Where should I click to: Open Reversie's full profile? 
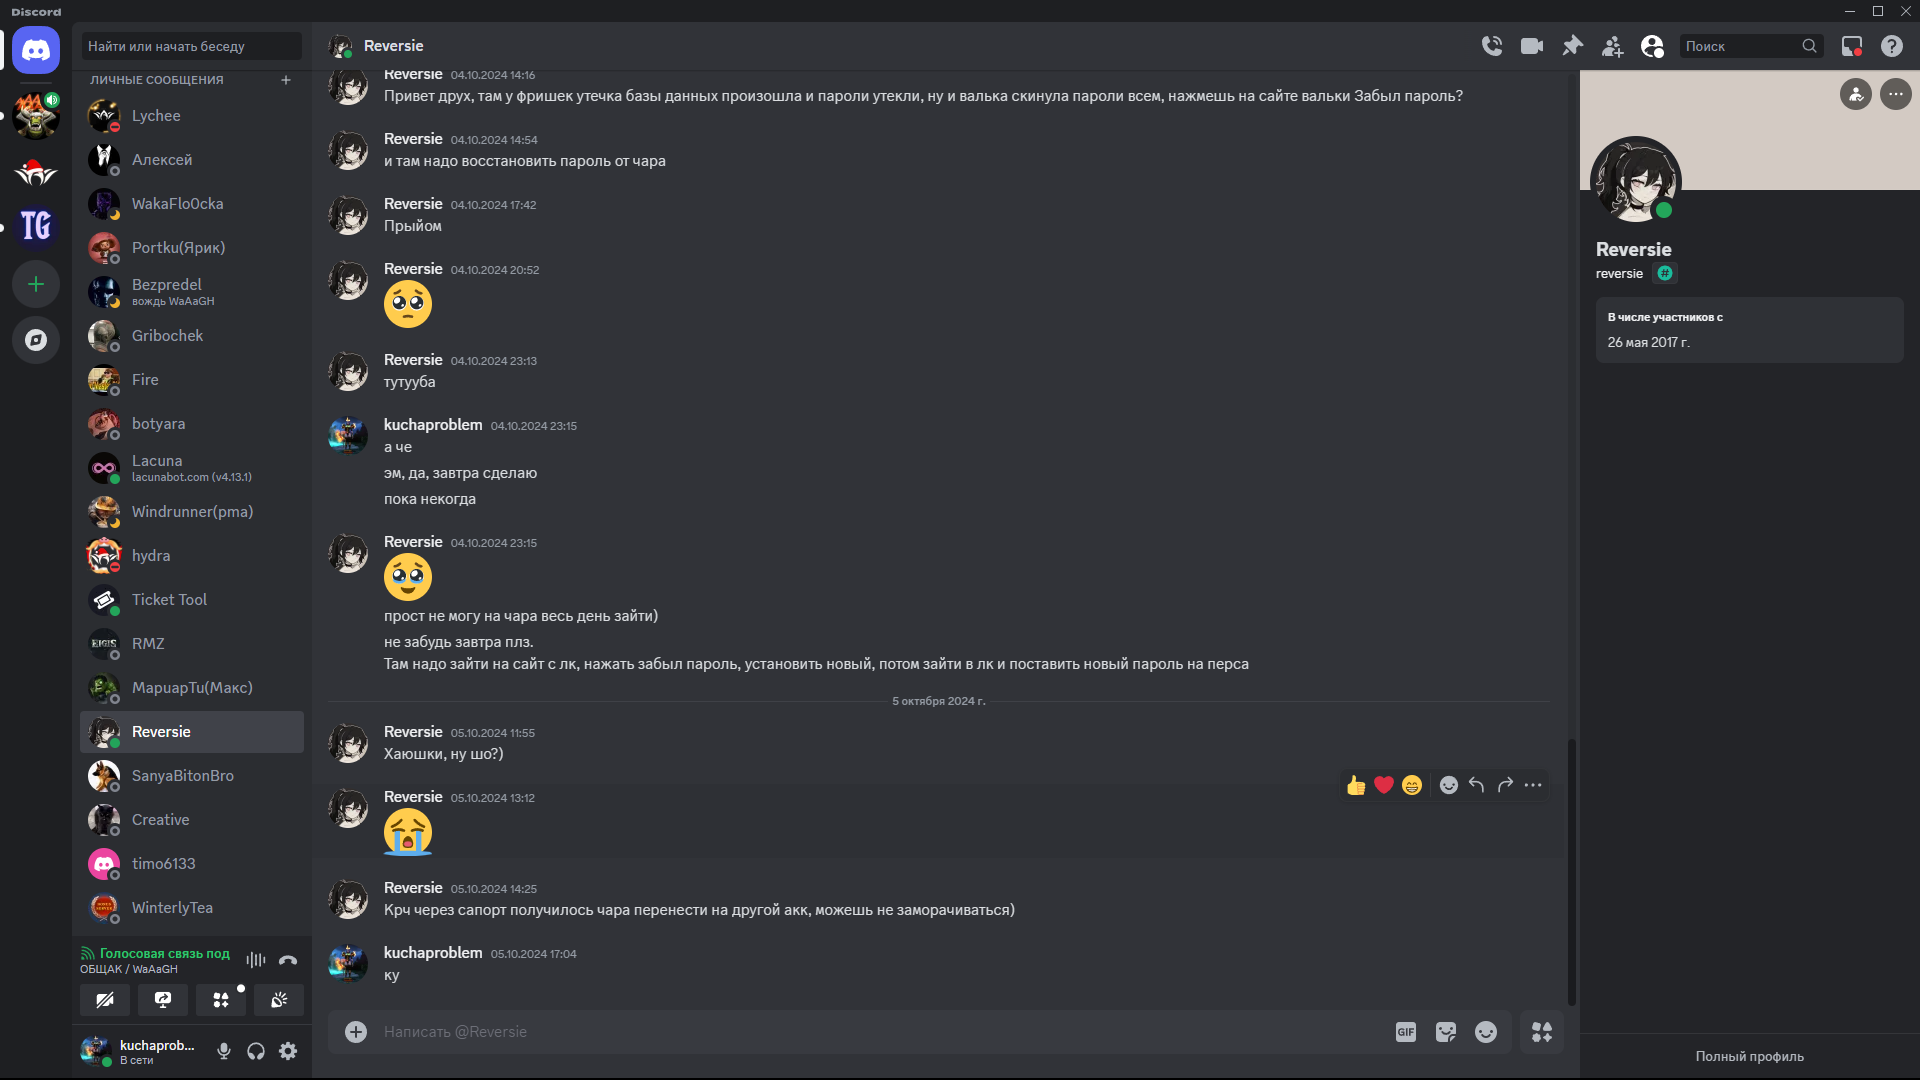tap(1749, 1056)
